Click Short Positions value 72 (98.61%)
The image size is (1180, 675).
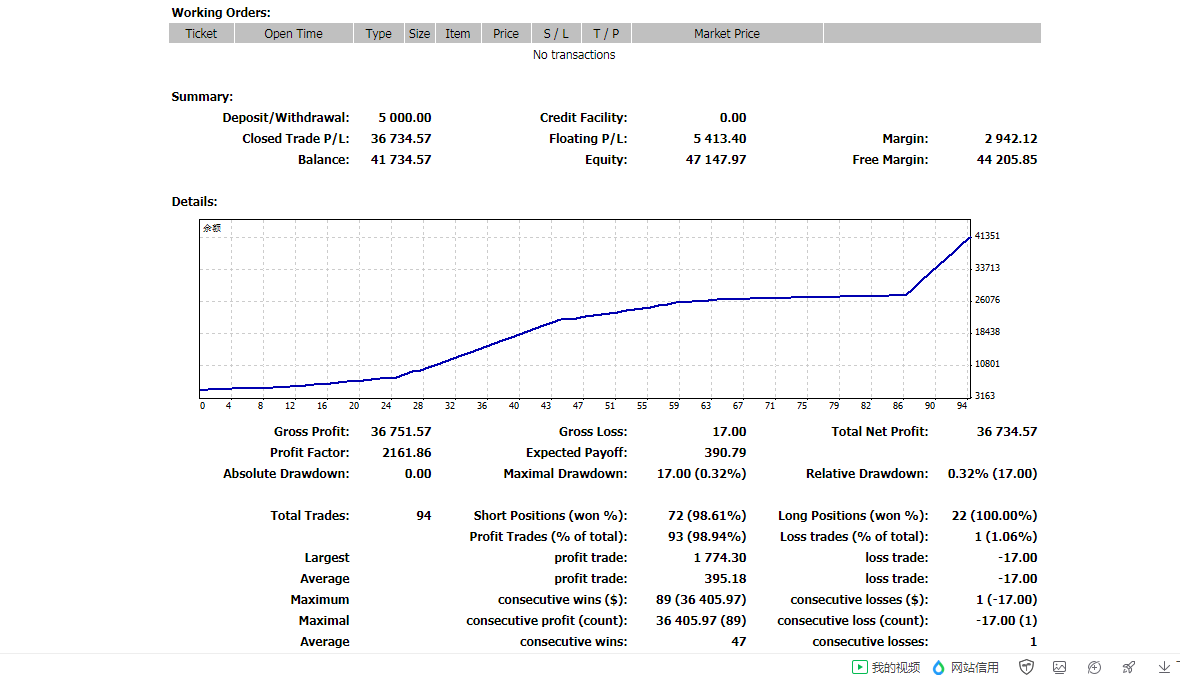[x=707, y=516]
